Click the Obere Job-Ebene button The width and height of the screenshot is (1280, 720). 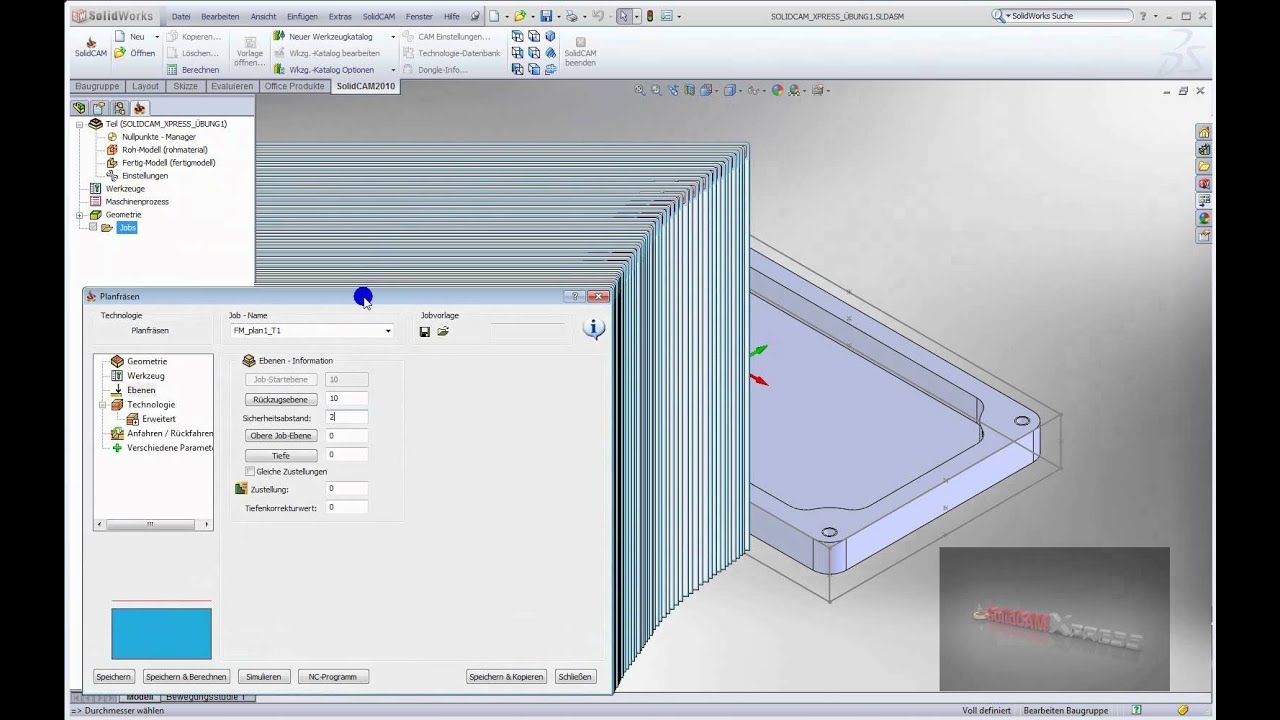[x=281, y=436]
